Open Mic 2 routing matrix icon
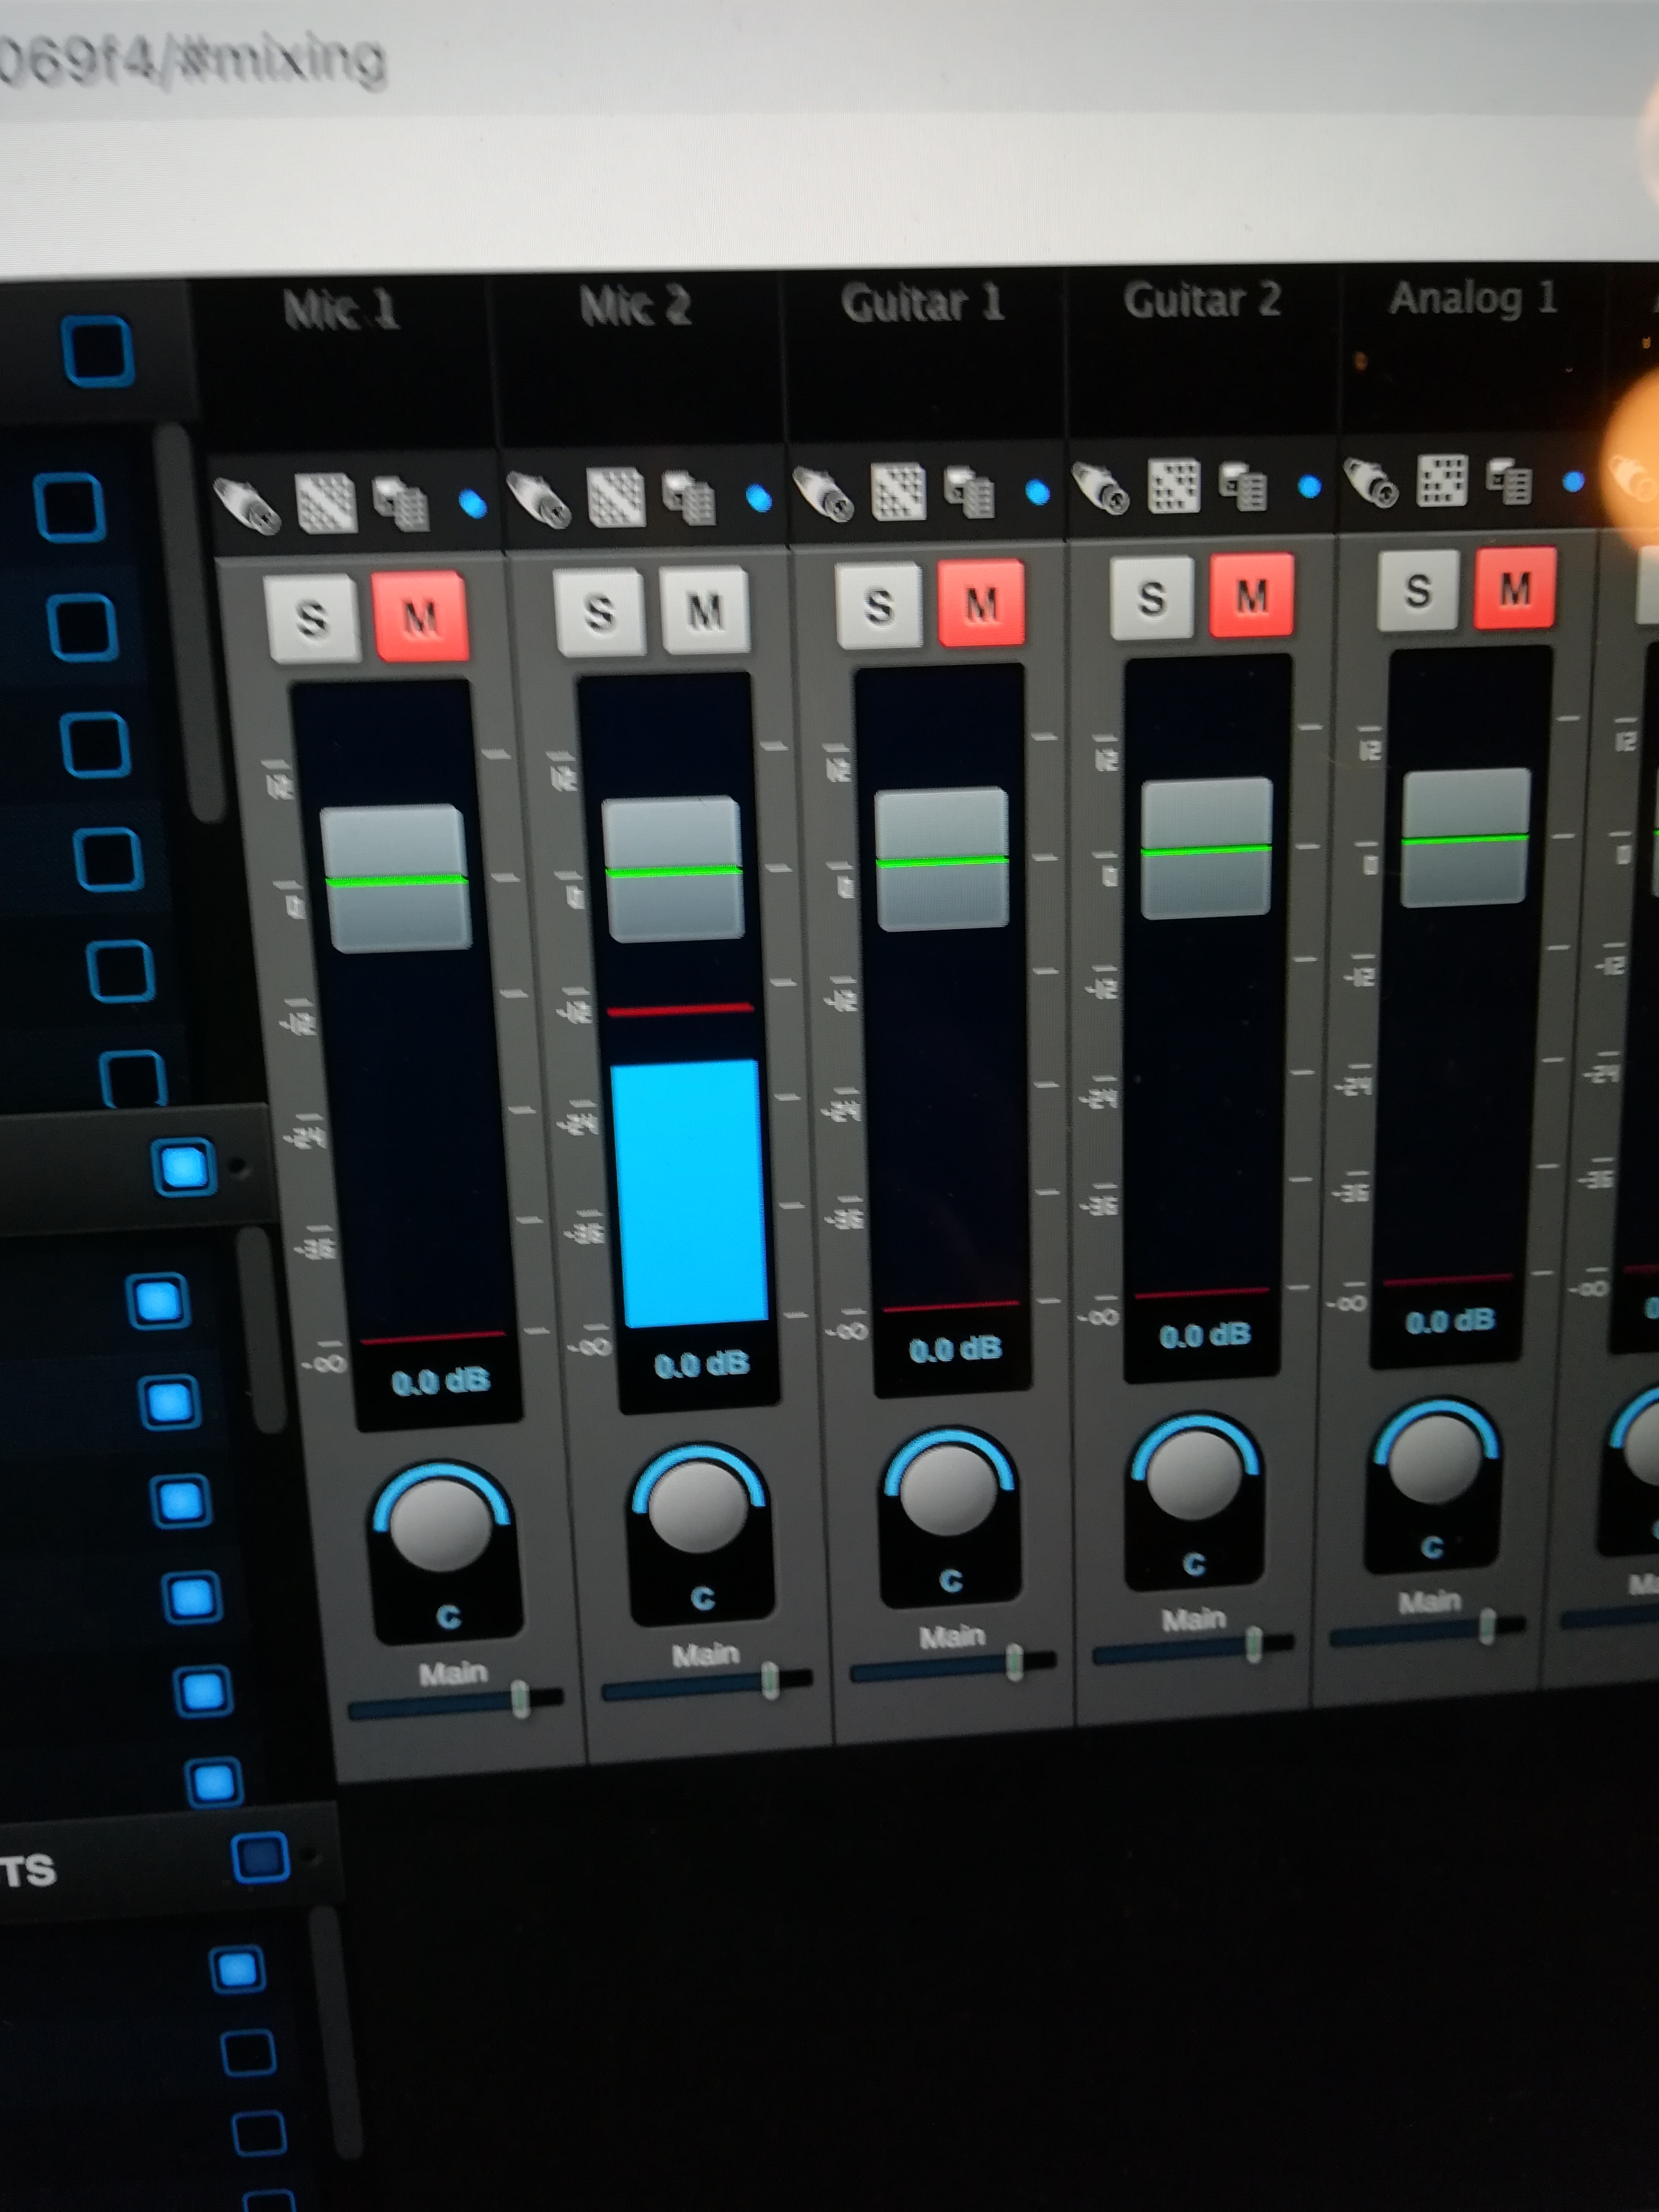Image resolution: width=1659 pixels, height=2212 pixels. point(615,497)
